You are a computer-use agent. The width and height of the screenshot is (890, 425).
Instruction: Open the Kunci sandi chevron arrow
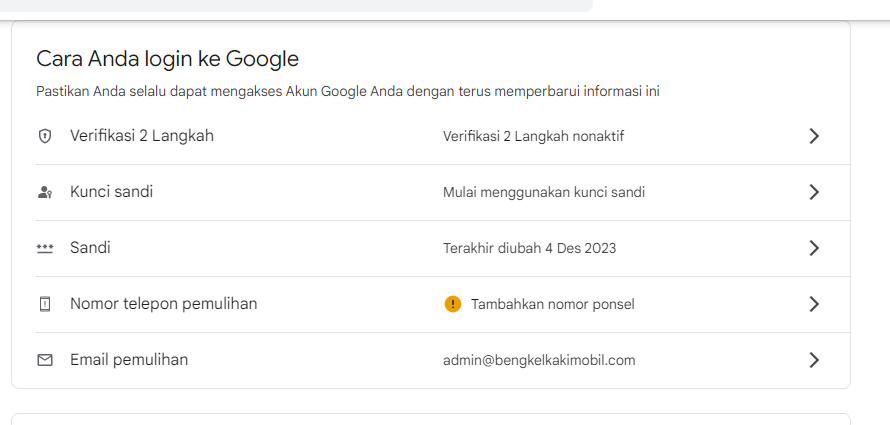pos(814,192)
